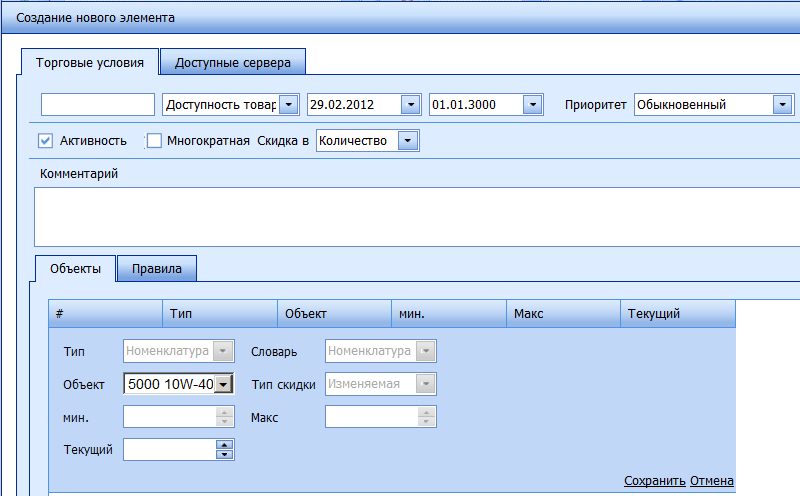Expand the Объект 5000 10W-40 dropdown
The height and width of the screenshot is (496, 800).
pos(224,384)
